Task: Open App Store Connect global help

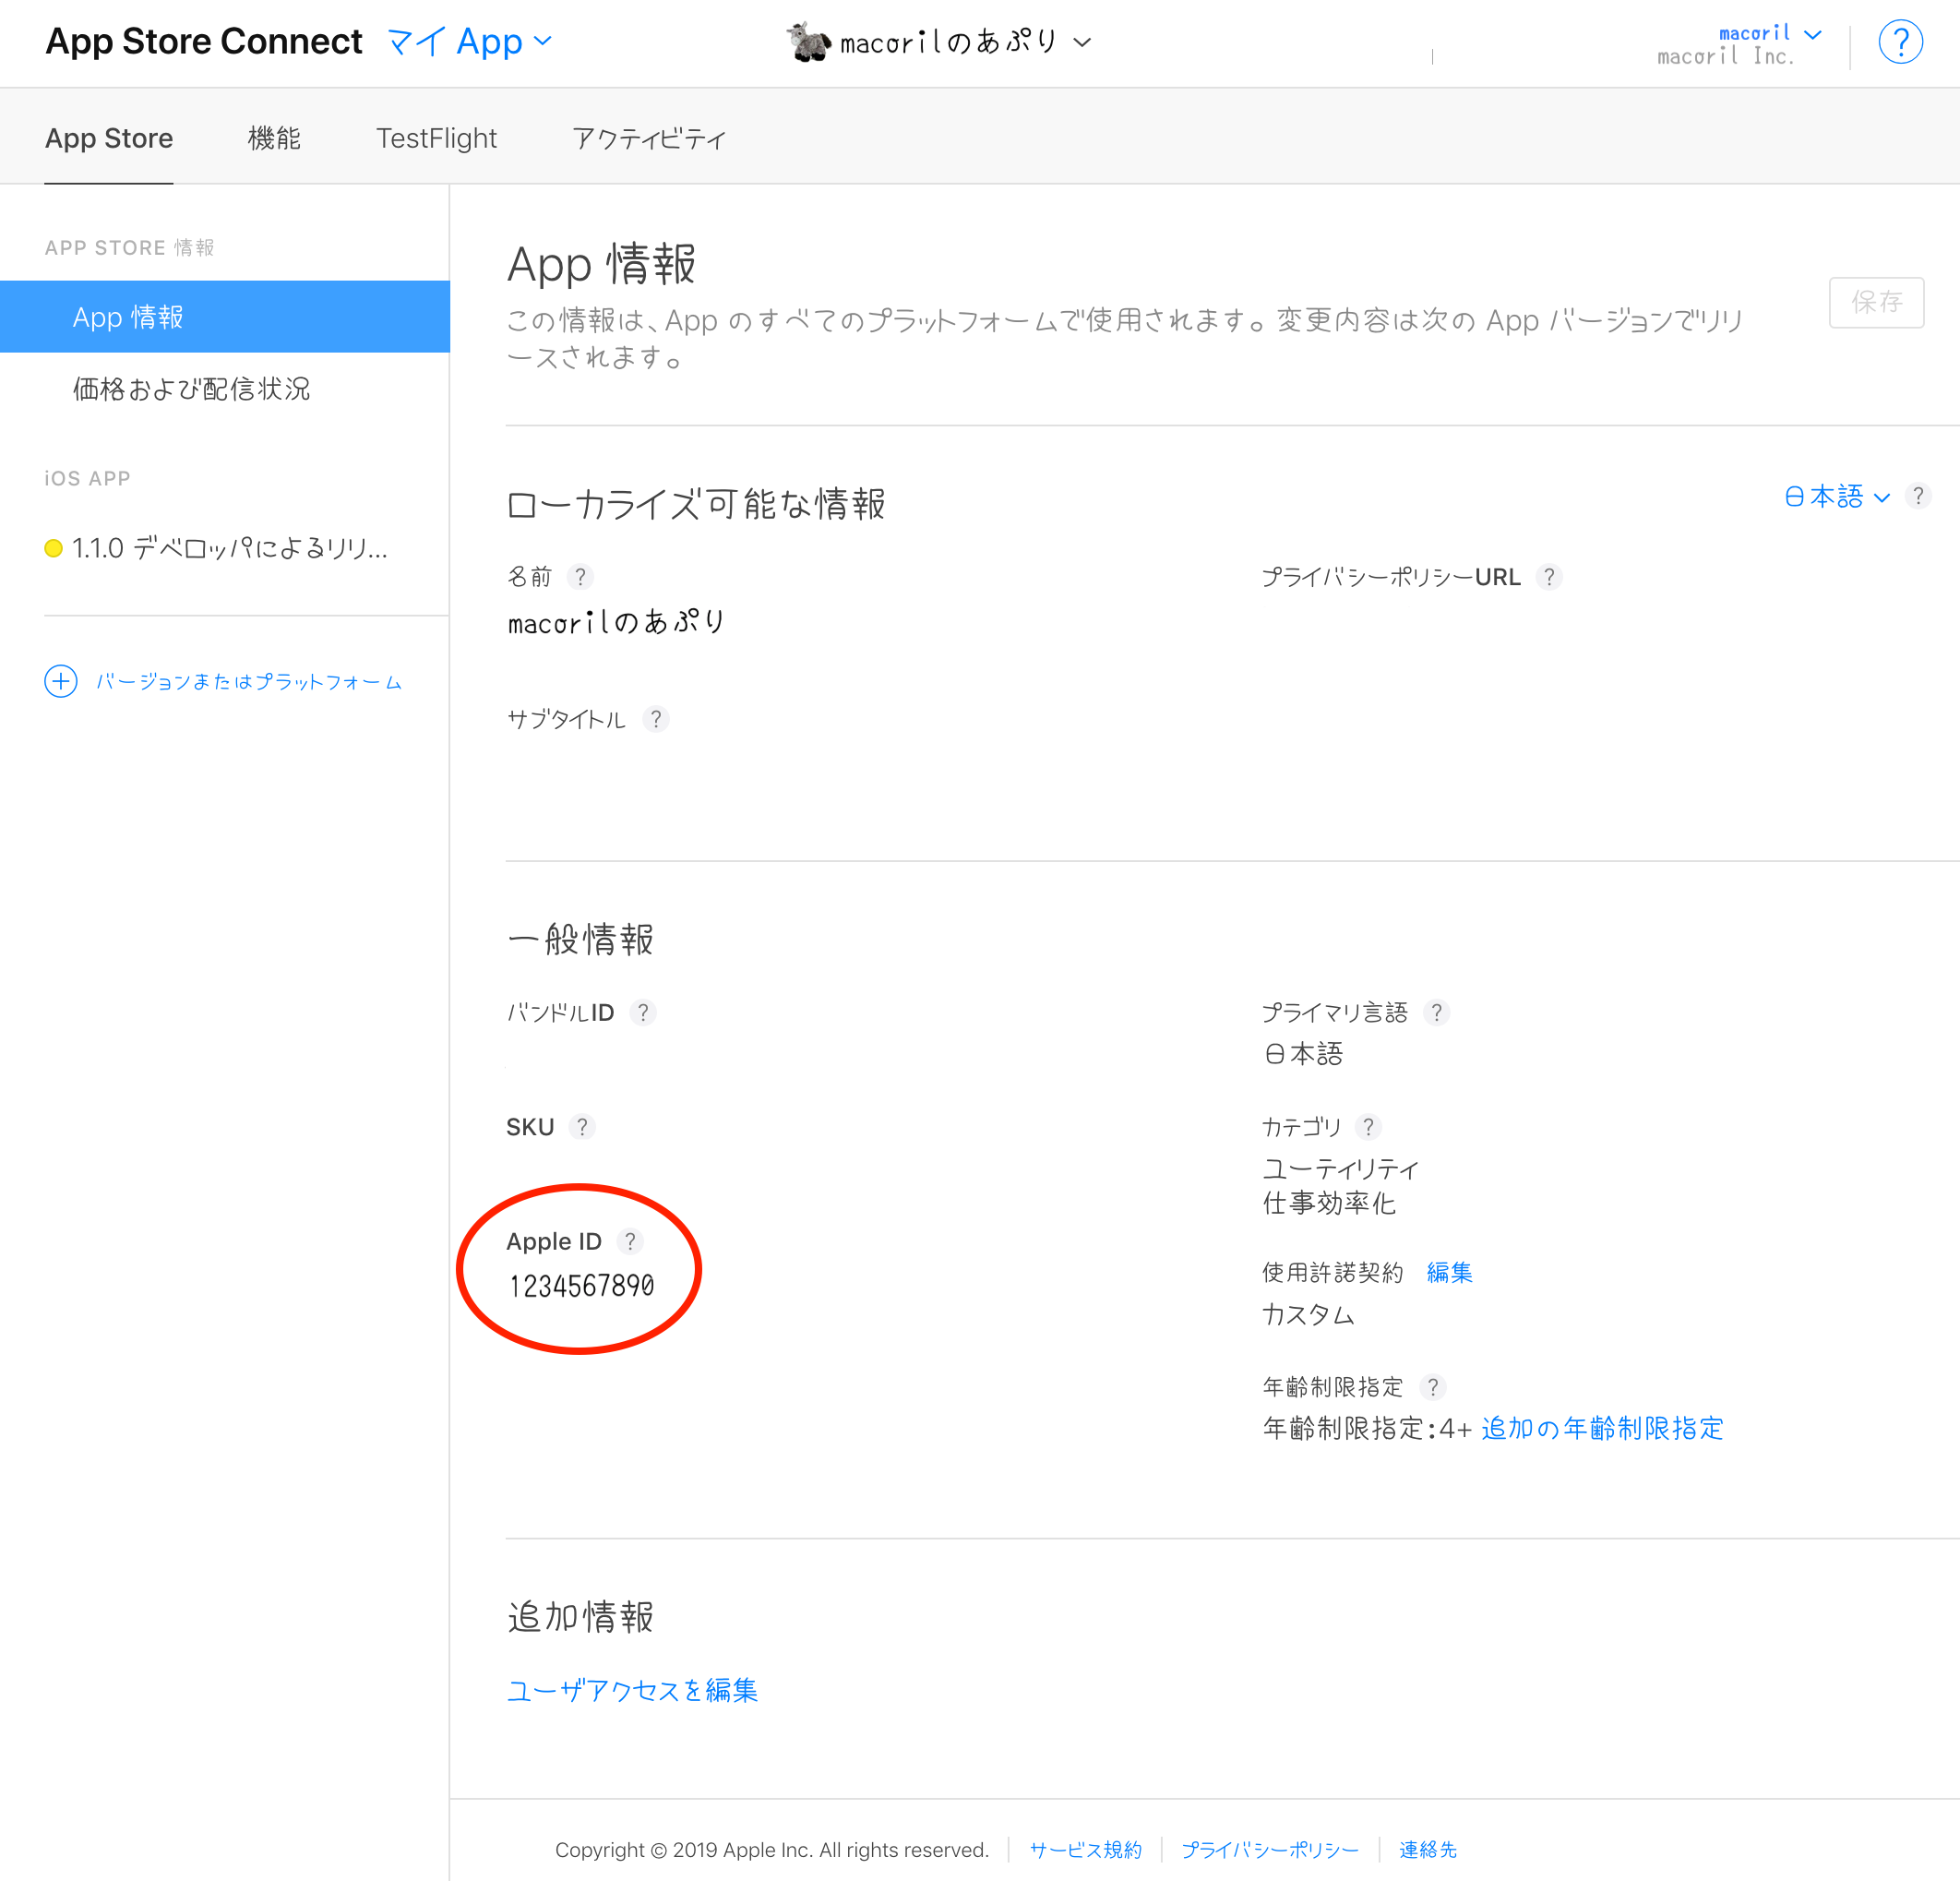Action: coord(1901,41)
